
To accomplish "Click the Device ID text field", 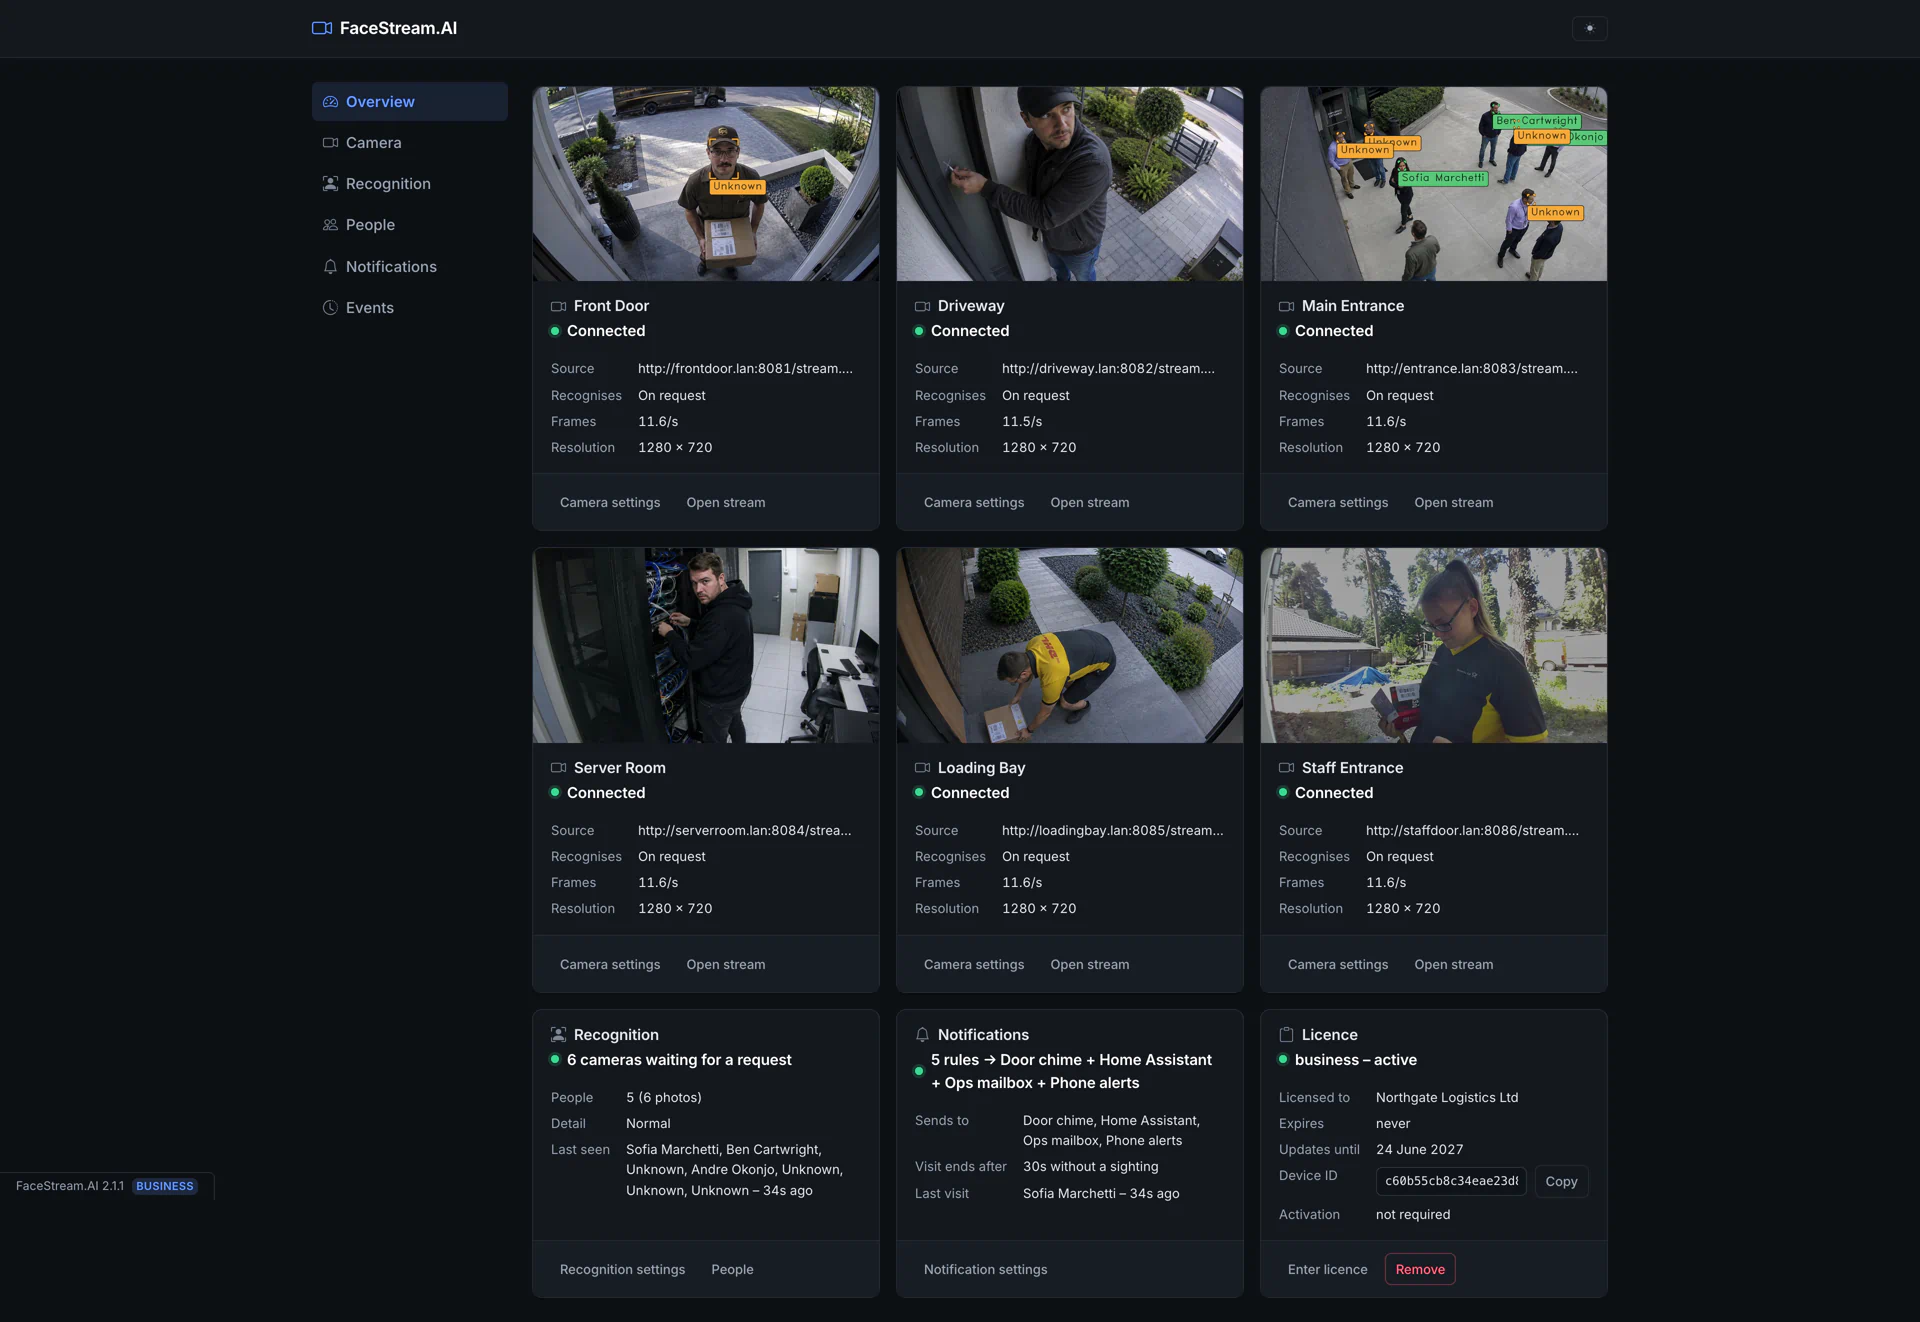I will 1451,1182.
